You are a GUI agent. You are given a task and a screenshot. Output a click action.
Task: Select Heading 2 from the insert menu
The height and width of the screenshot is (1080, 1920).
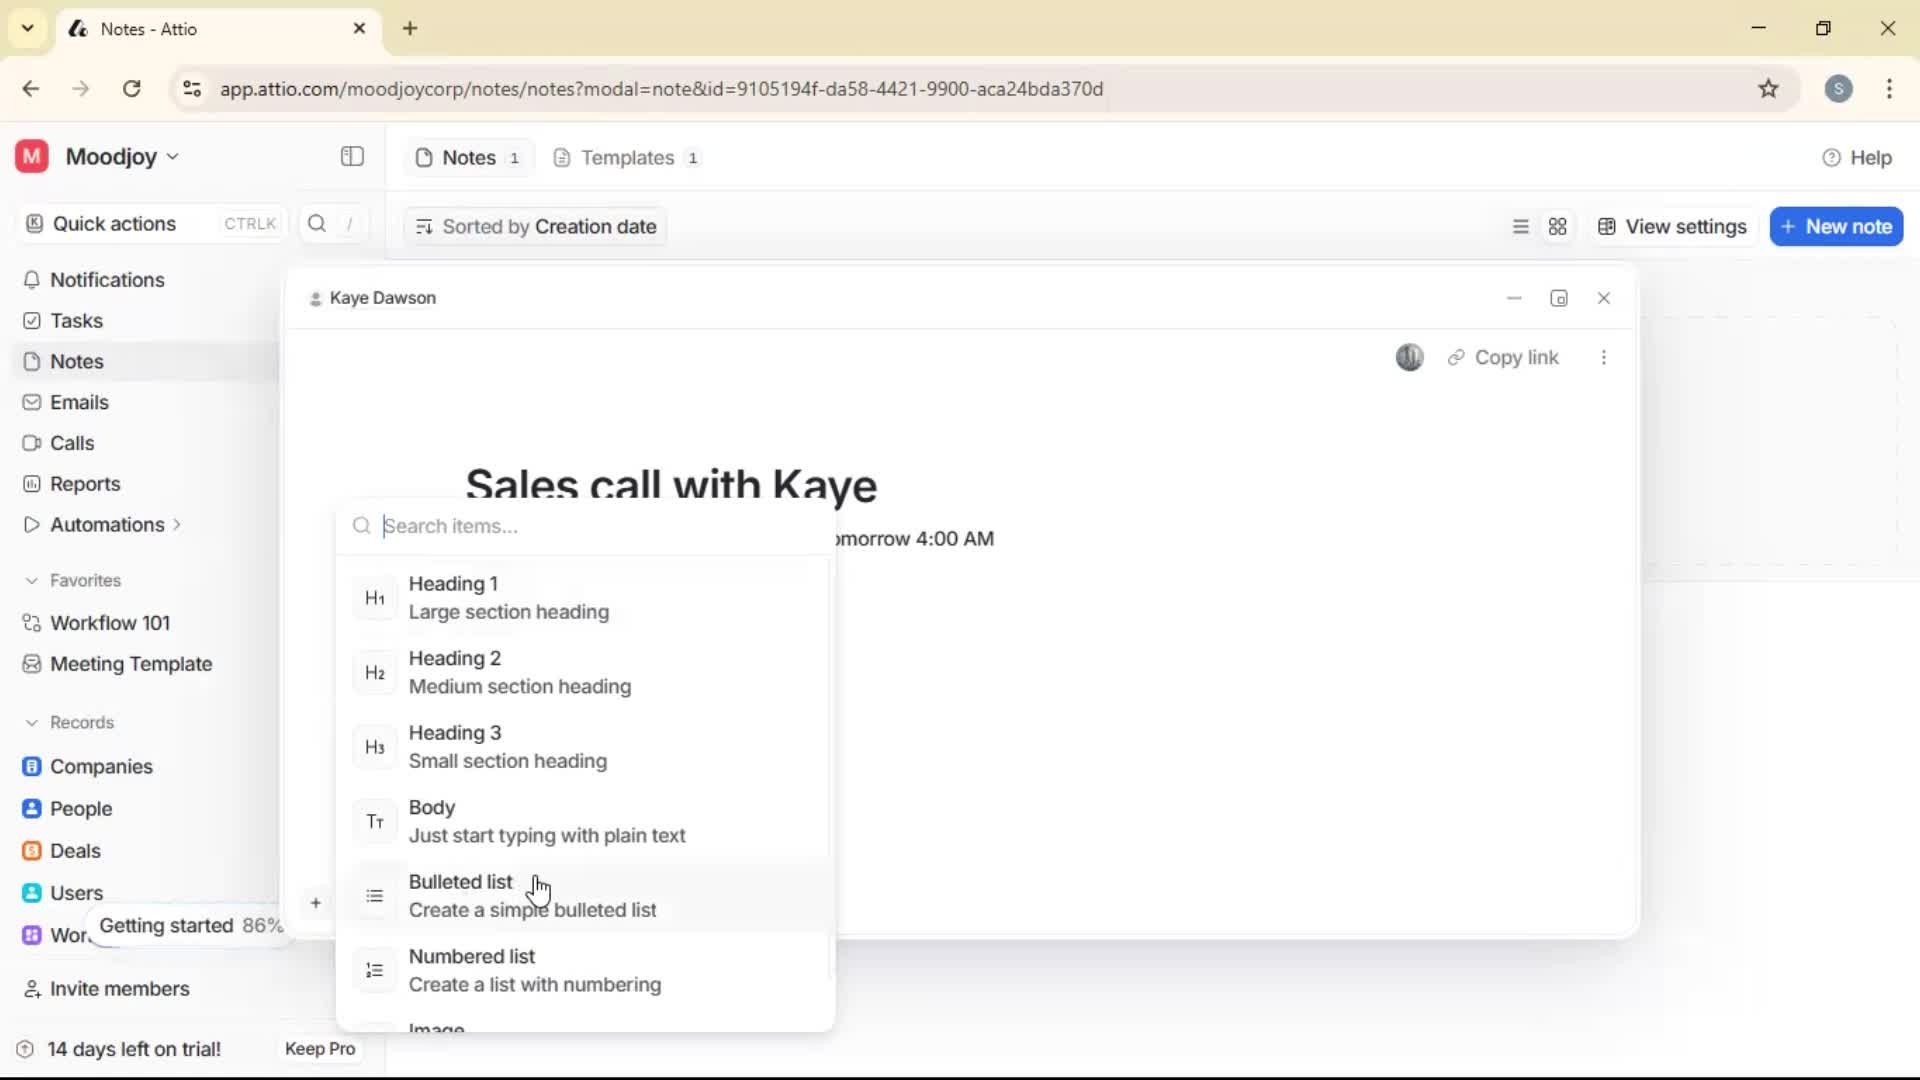click(521, 672)
